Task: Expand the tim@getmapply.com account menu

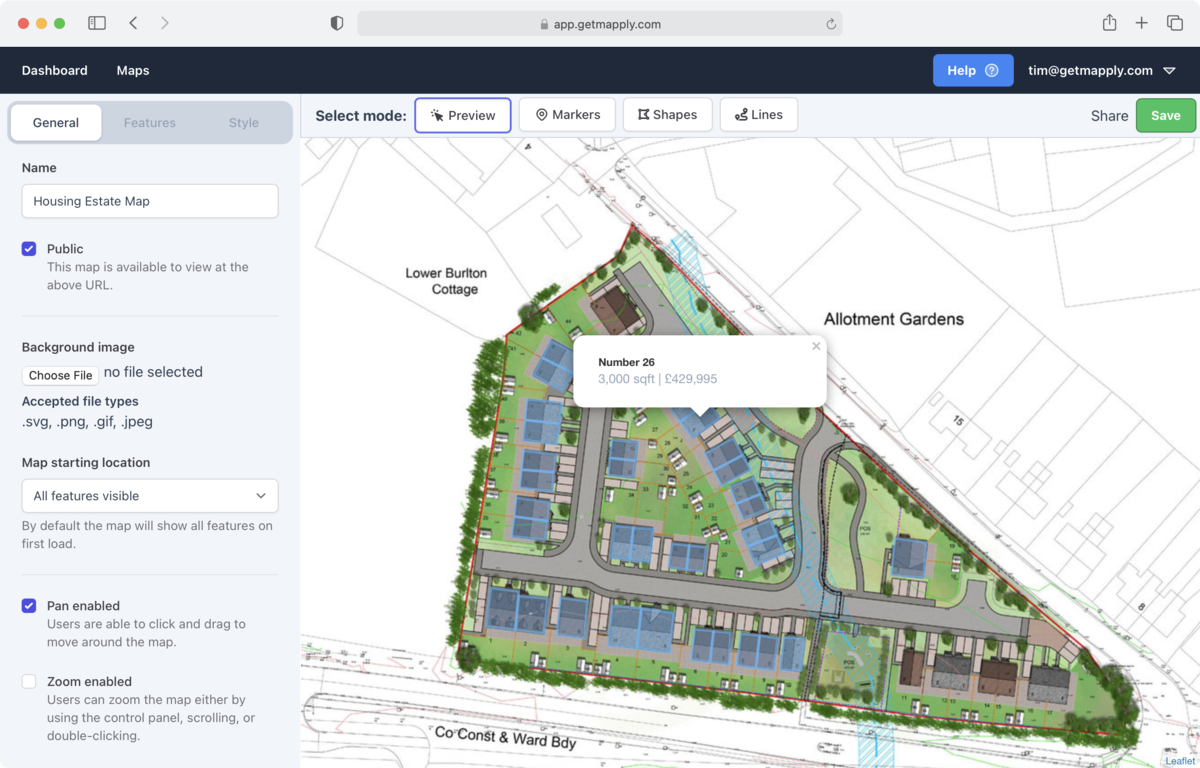Action: (1170, 70)
